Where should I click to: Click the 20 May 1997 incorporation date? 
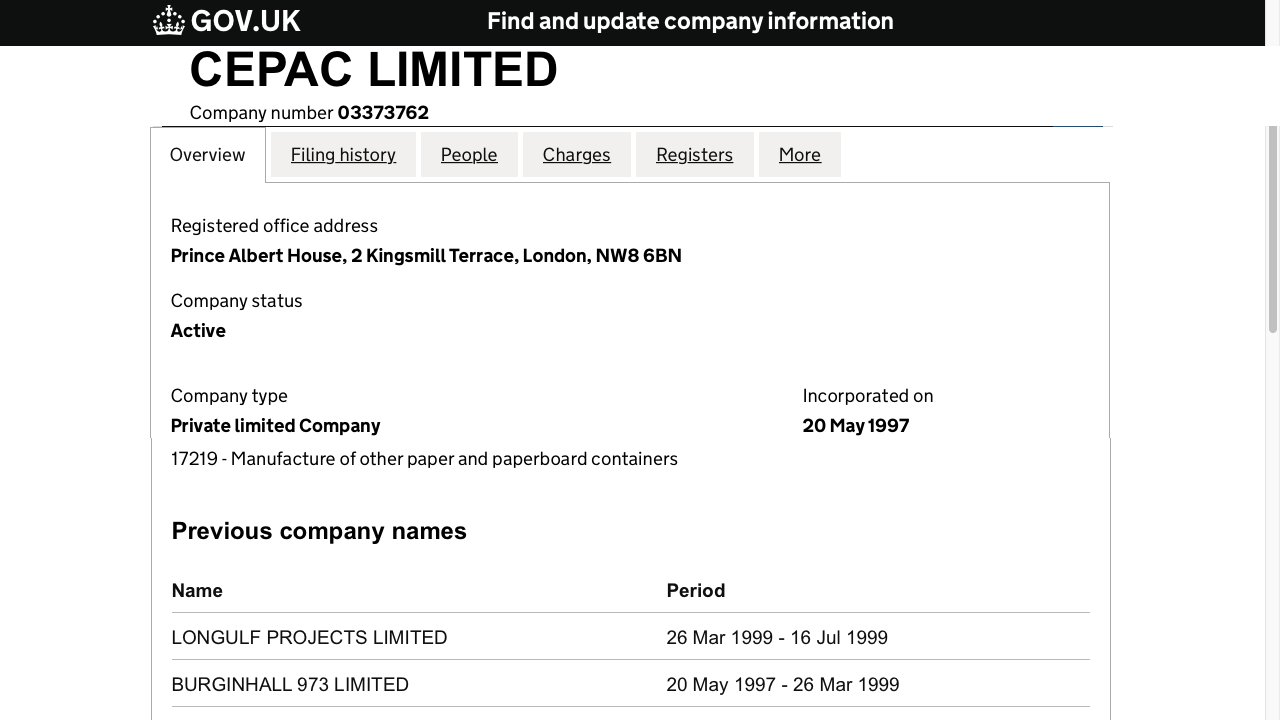click(x=856, y=426)
